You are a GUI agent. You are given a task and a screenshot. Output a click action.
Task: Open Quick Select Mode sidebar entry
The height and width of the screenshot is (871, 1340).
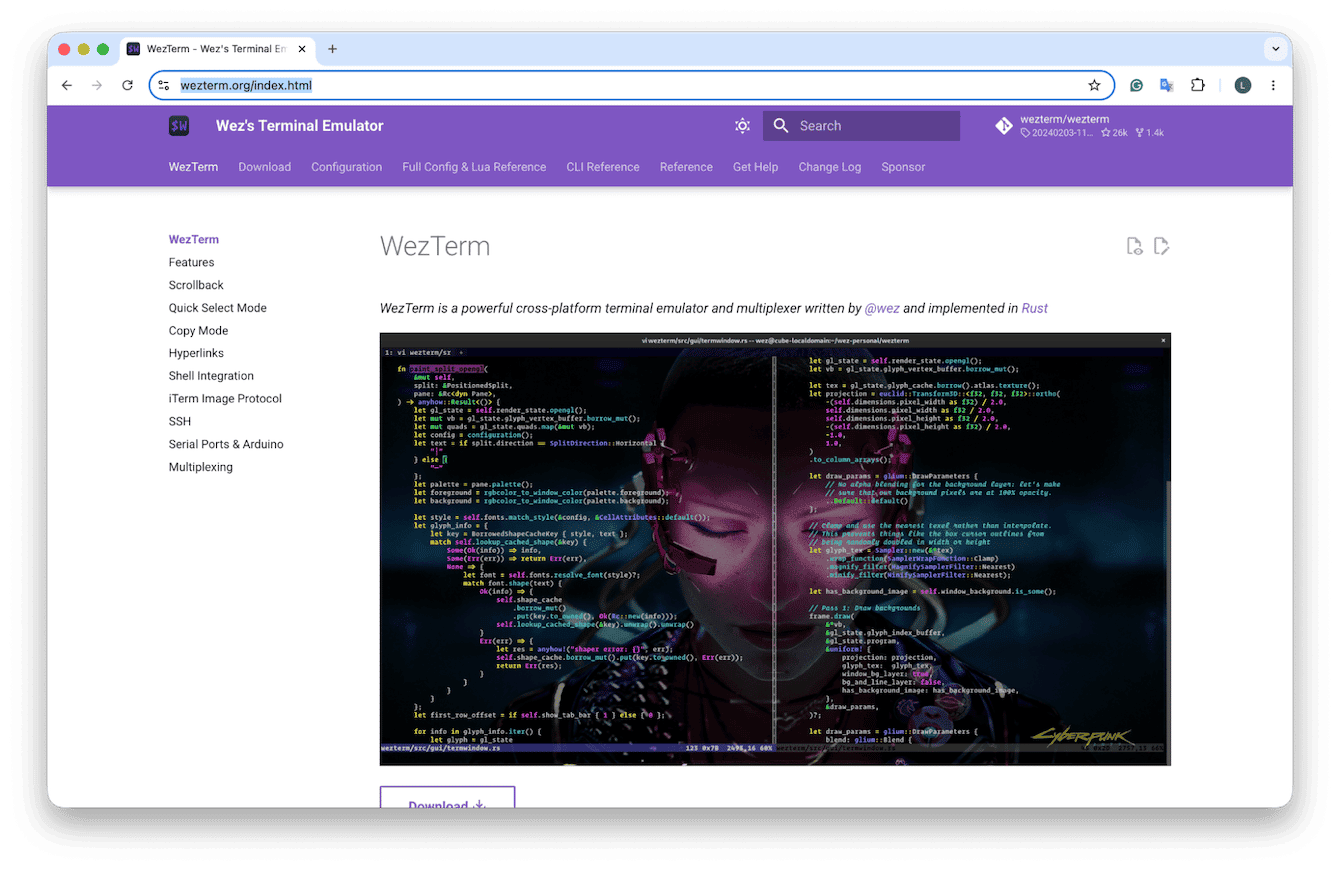pos(217,308)
